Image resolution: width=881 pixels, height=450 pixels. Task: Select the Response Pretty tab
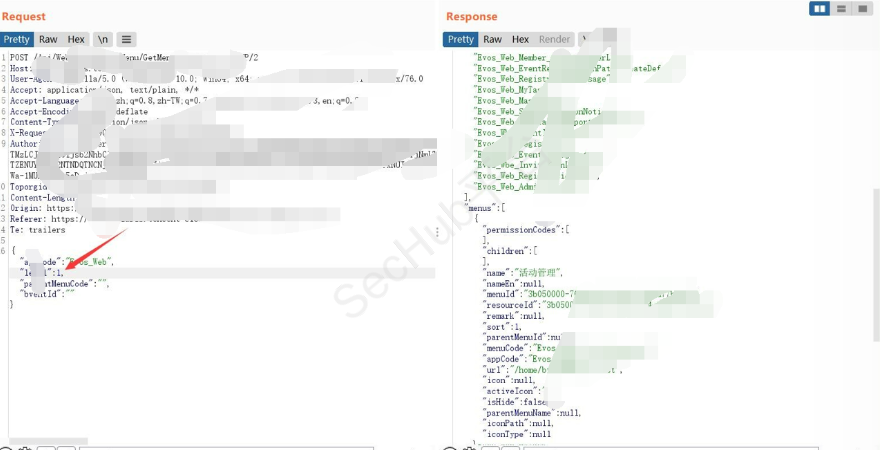[461, 40]
